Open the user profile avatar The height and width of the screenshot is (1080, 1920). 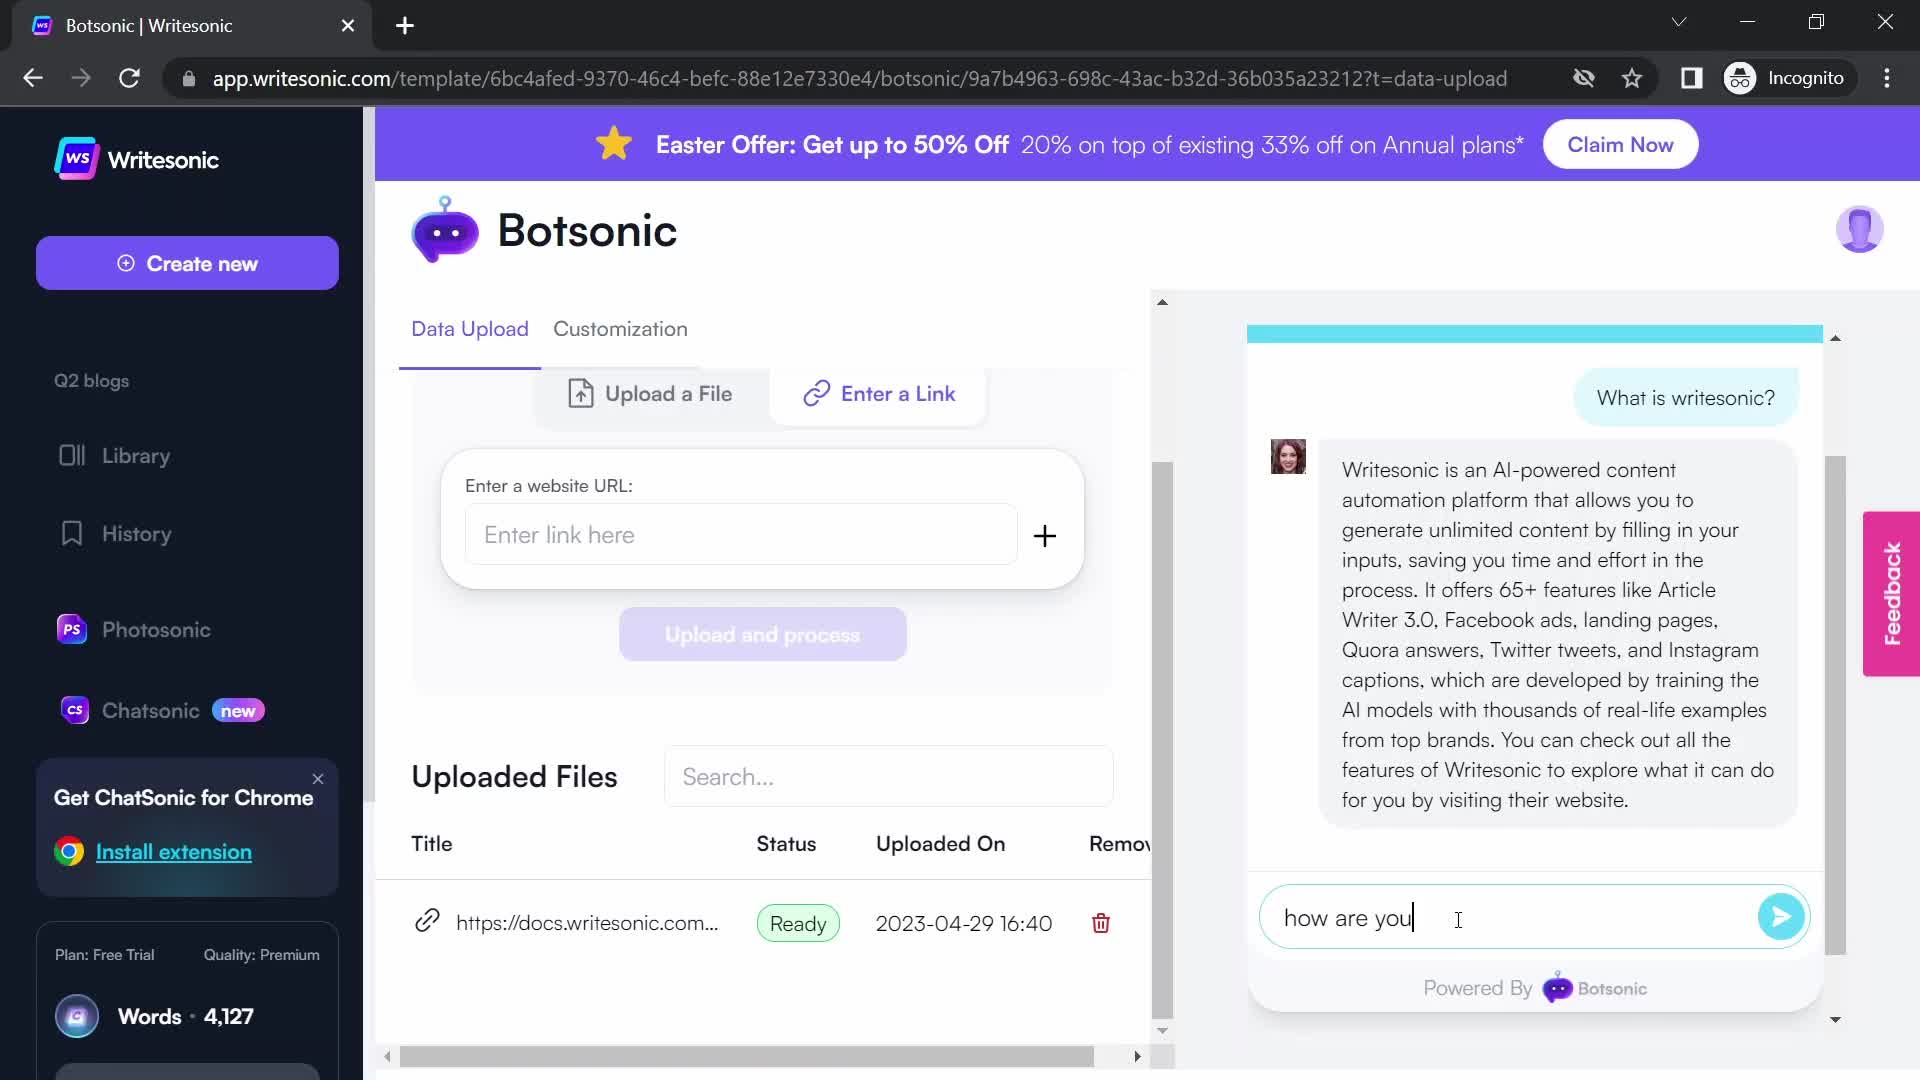click(x=1860, y=230)
